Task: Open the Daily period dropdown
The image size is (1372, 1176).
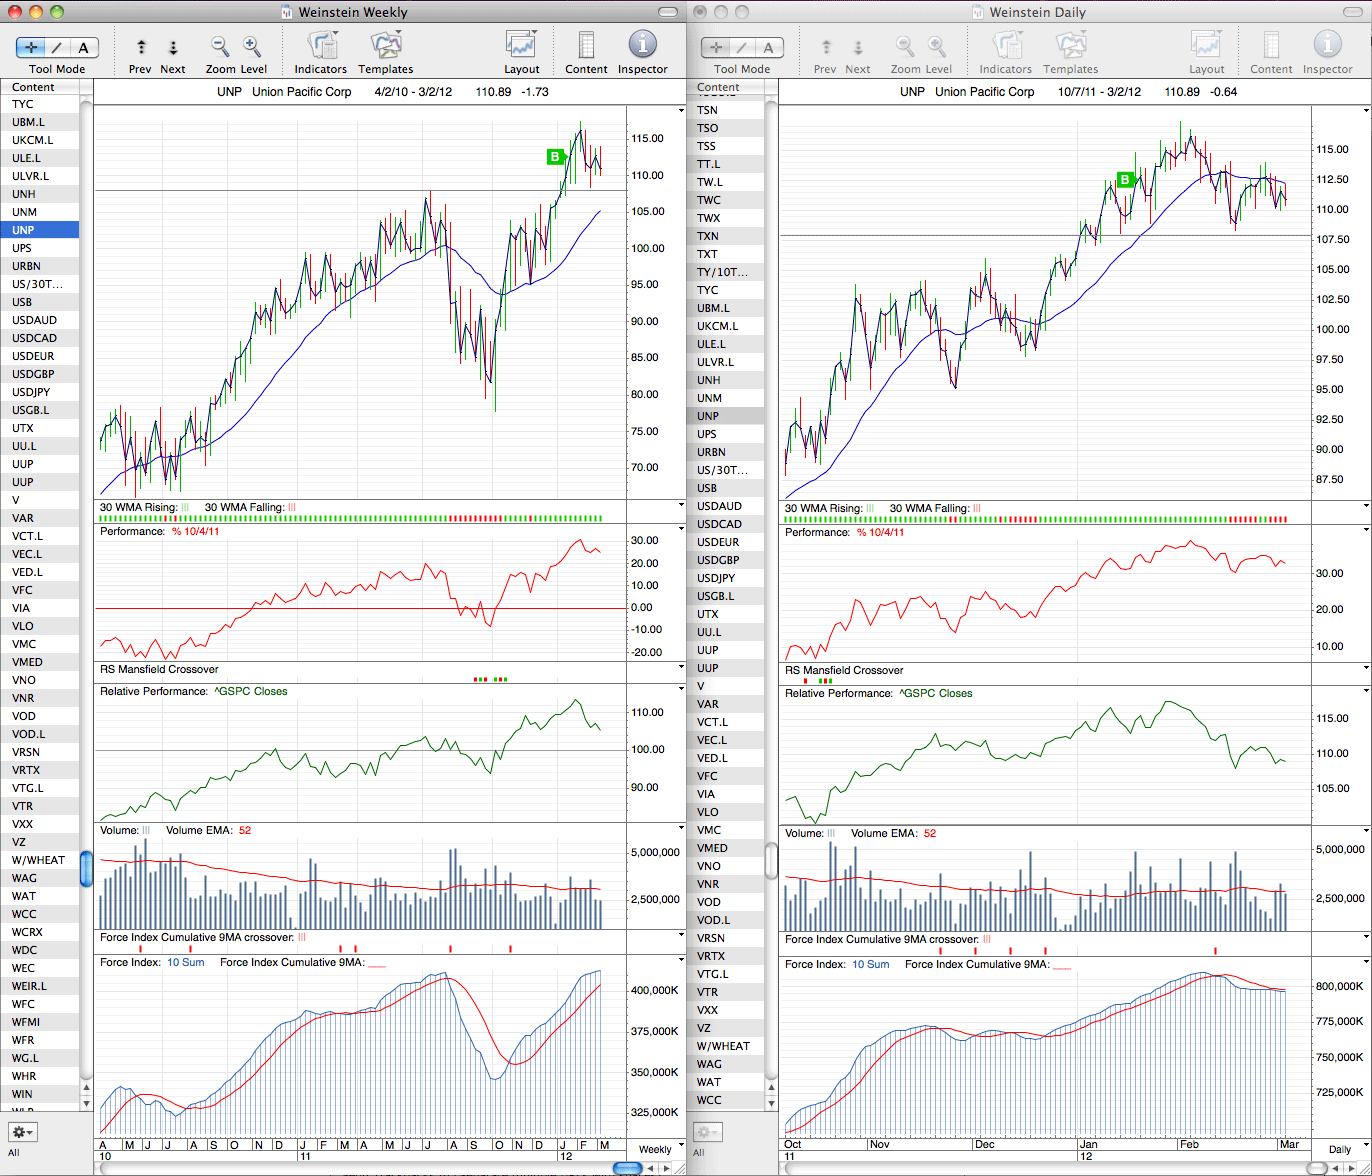Action: [x=1340, y=1149]
